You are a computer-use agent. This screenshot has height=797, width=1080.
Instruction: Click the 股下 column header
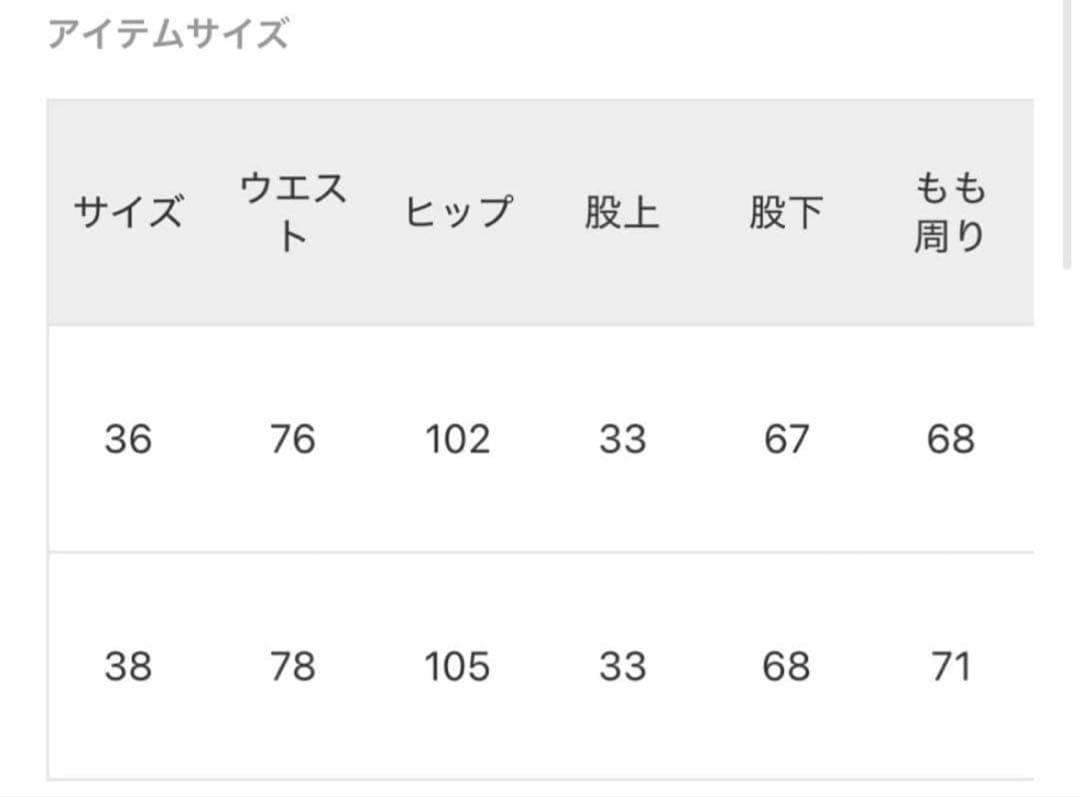coord(786,213)
